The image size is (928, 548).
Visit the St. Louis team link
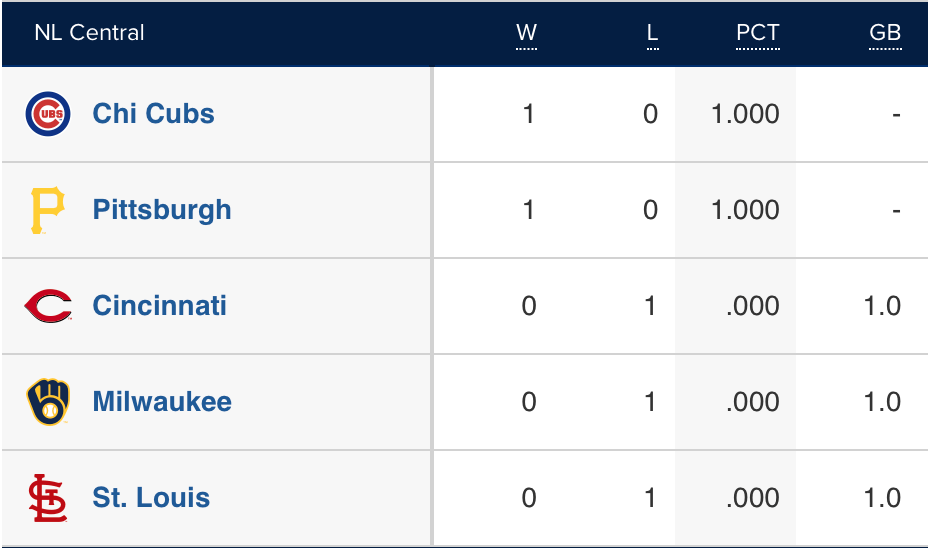coord(151,498)
